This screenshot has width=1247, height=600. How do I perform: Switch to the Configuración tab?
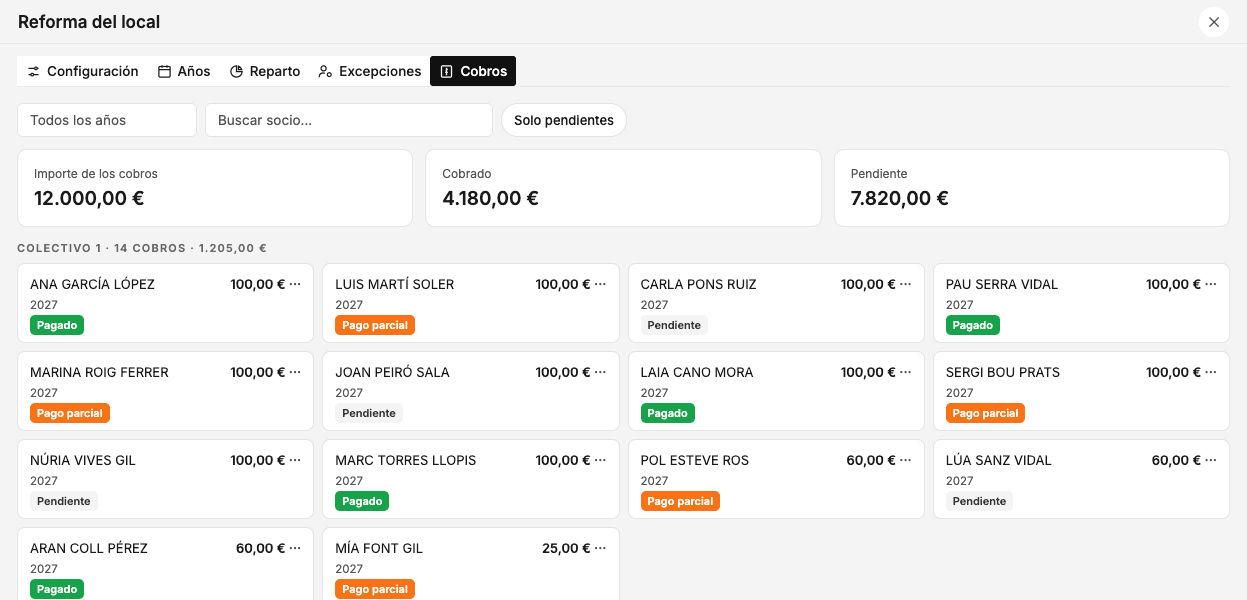point(83,71)
